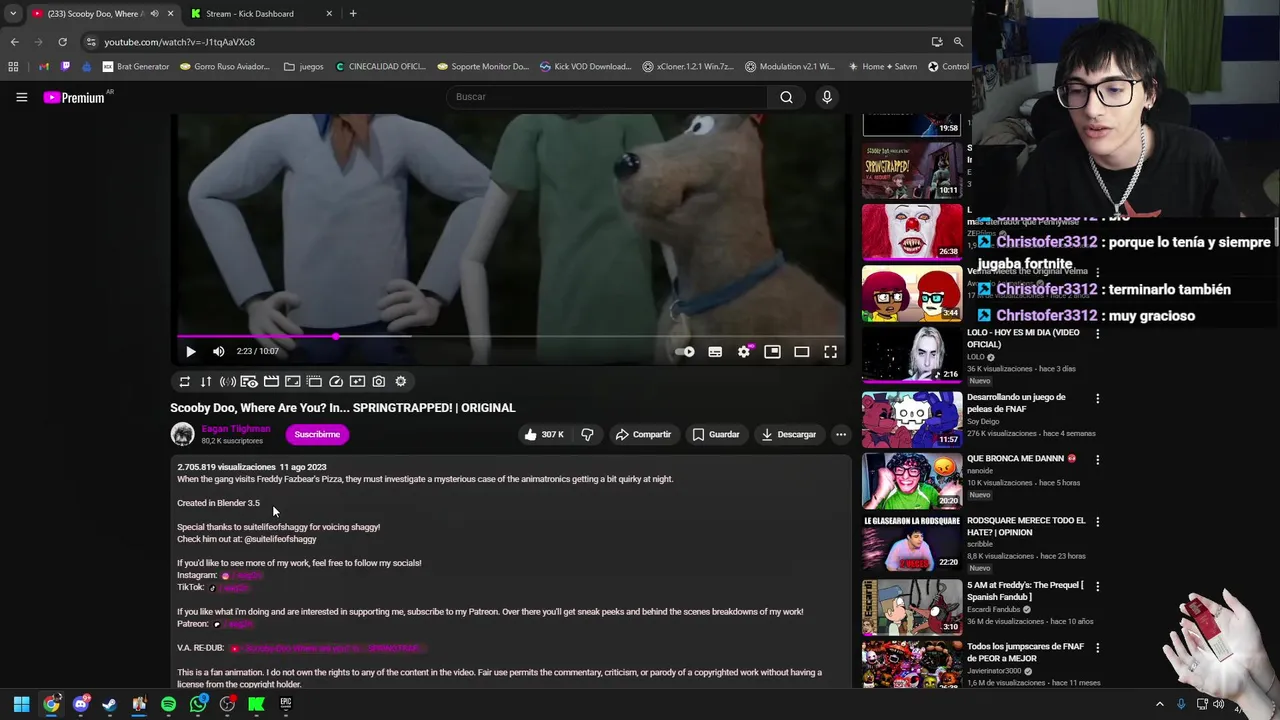1280x720 pixels.
Task: Toggle the loop video icon below player
Action: point(184,381)
